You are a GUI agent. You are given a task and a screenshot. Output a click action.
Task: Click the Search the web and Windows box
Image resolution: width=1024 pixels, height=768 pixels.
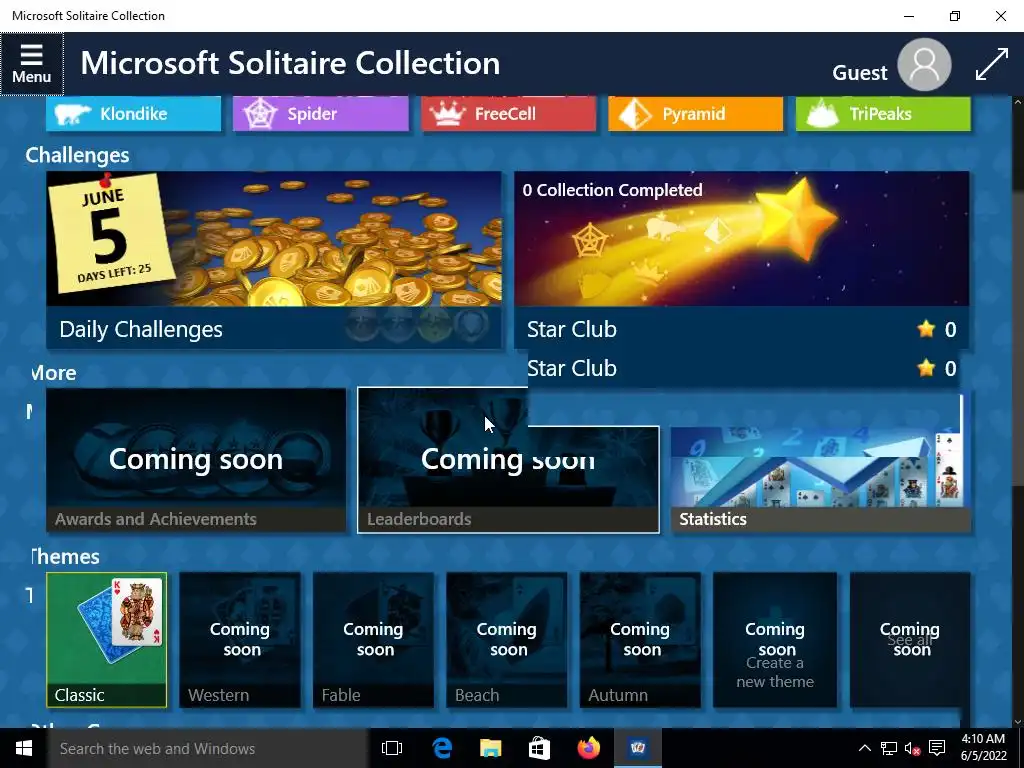coord(208,748)
